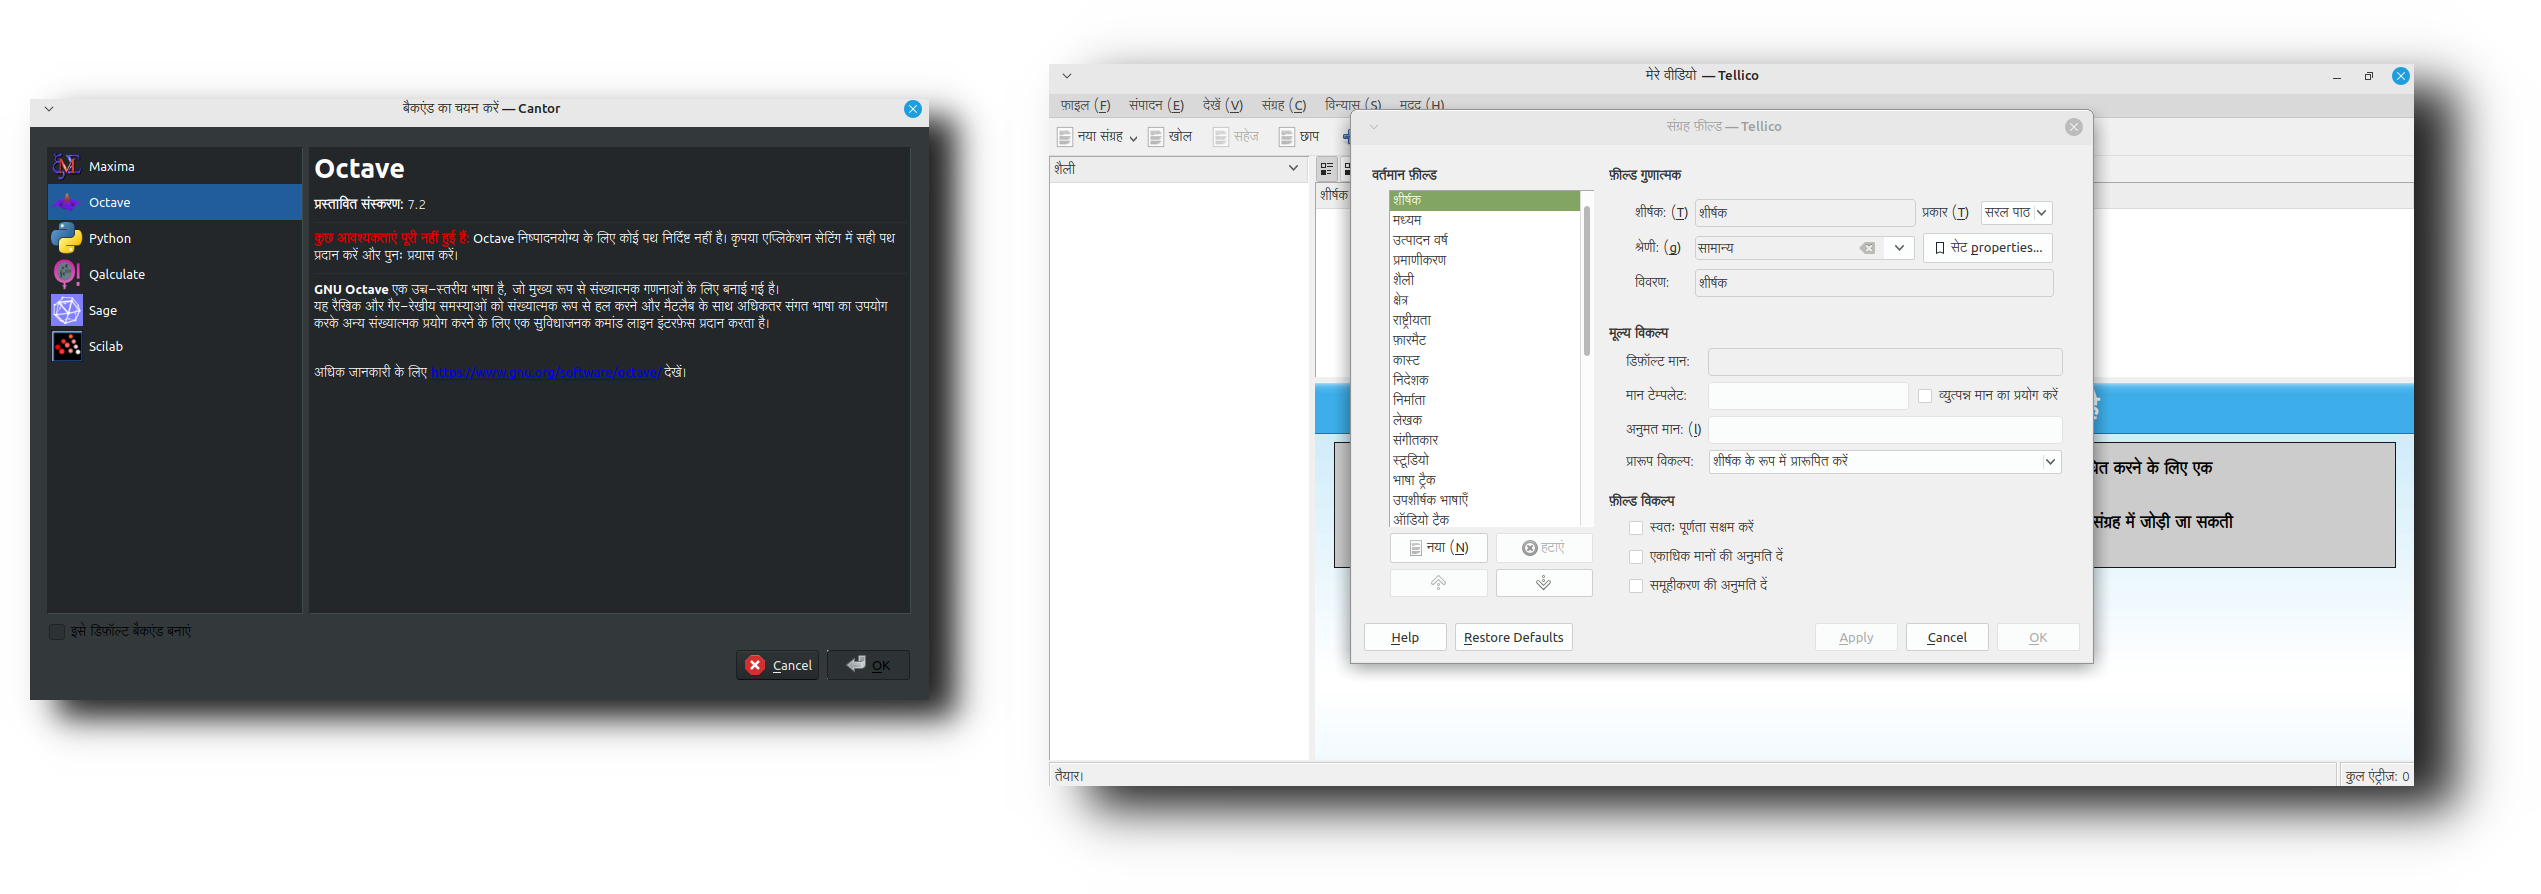Select कास्ट in the field list

1485,360
